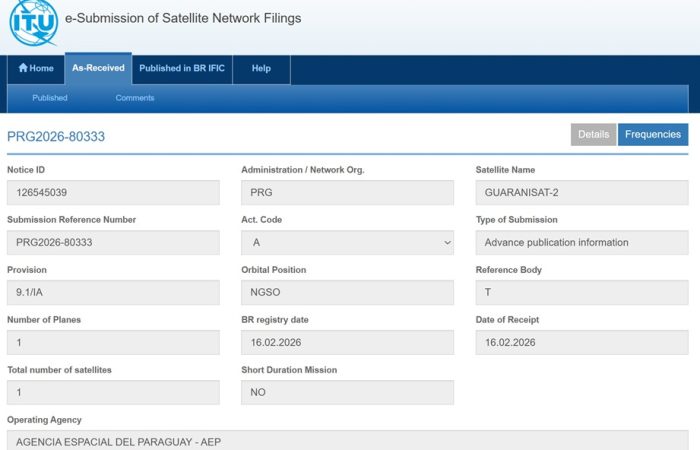This screenshot has width=700, height=450.
Task: Open the As-Received tab
Action: click(x=98, y=68)
